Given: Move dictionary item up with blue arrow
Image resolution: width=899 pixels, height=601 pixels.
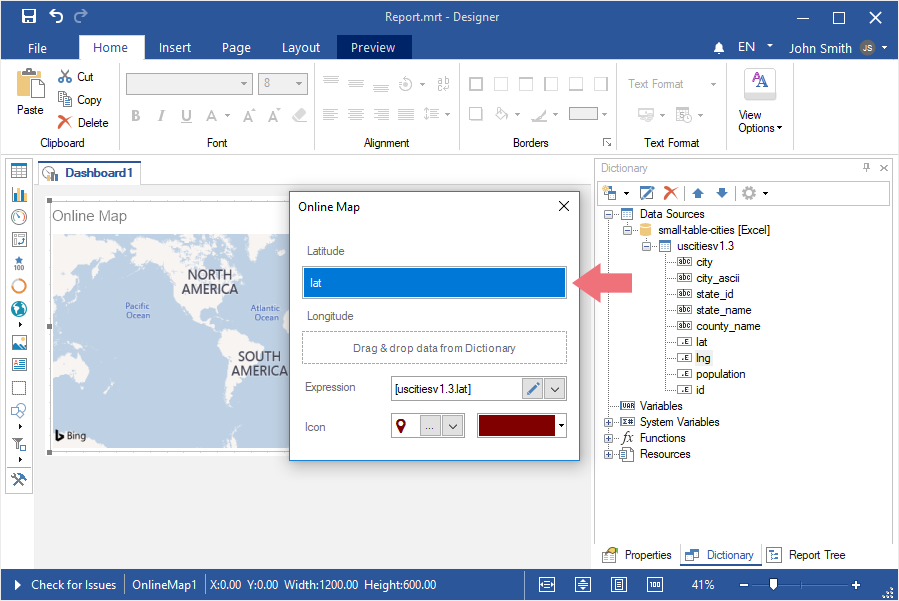Looking at the screenshot, I should [698, 193].
